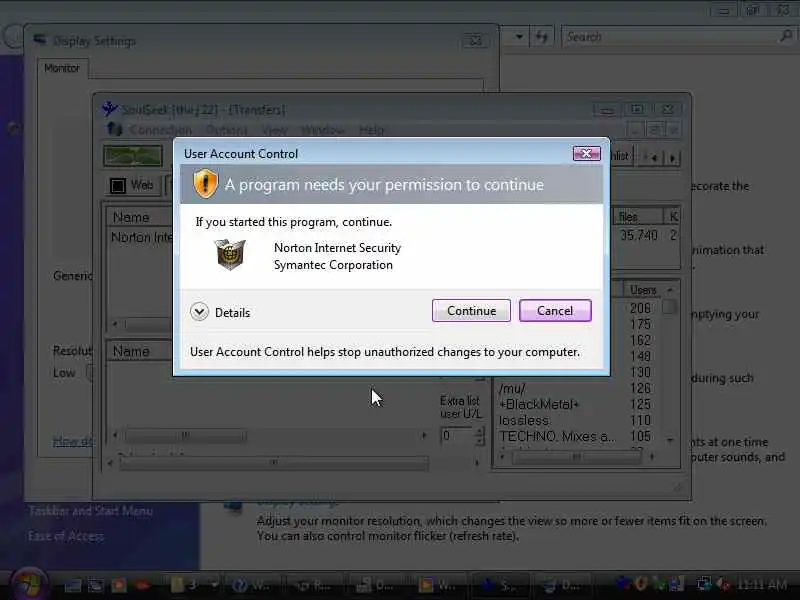Click the green graph toolbar button in SoulSeek
The width and height of the screenshot is (800, 600).
pos(133,156)
